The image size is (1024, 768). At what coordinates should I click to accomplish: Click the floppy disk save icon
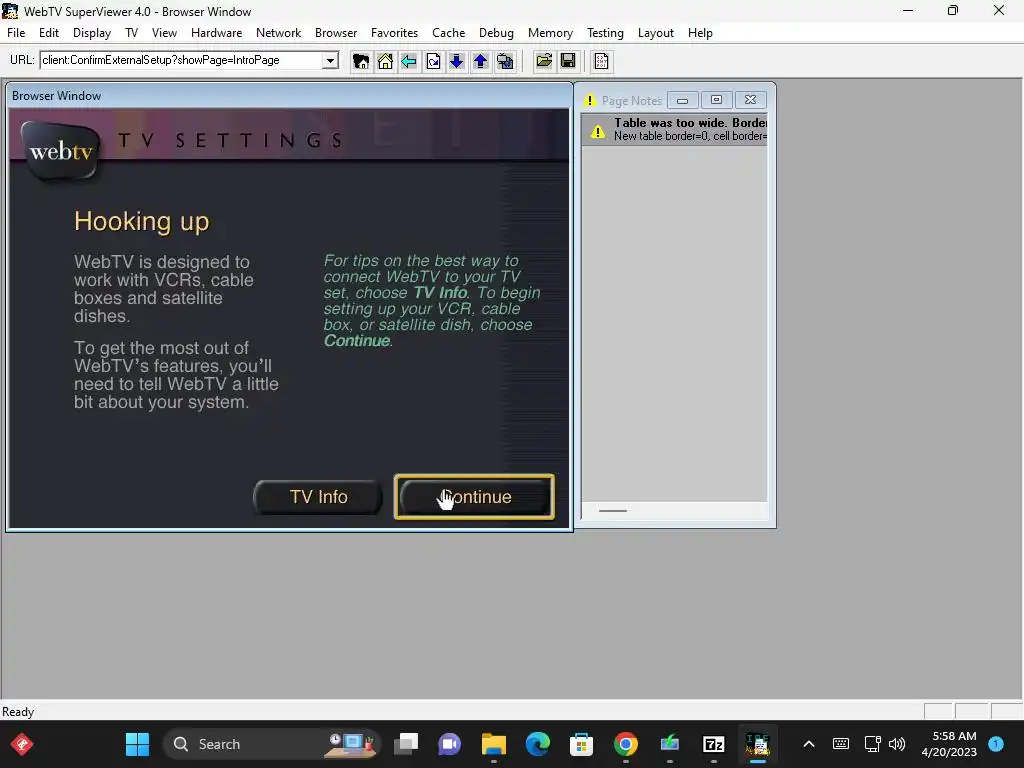coord(568,61)
